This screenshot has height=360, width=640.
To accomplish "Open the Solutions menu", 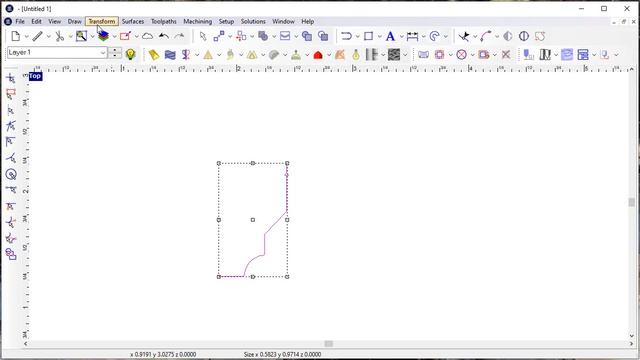I will (253, 21).
